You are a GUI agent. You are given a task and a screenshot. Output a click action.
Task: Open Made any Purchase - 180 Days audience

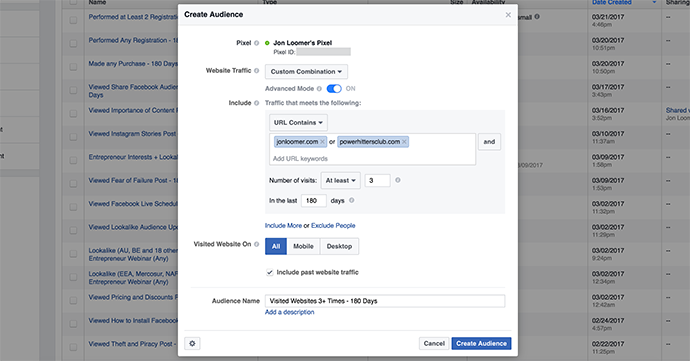(x=133, y=64)
